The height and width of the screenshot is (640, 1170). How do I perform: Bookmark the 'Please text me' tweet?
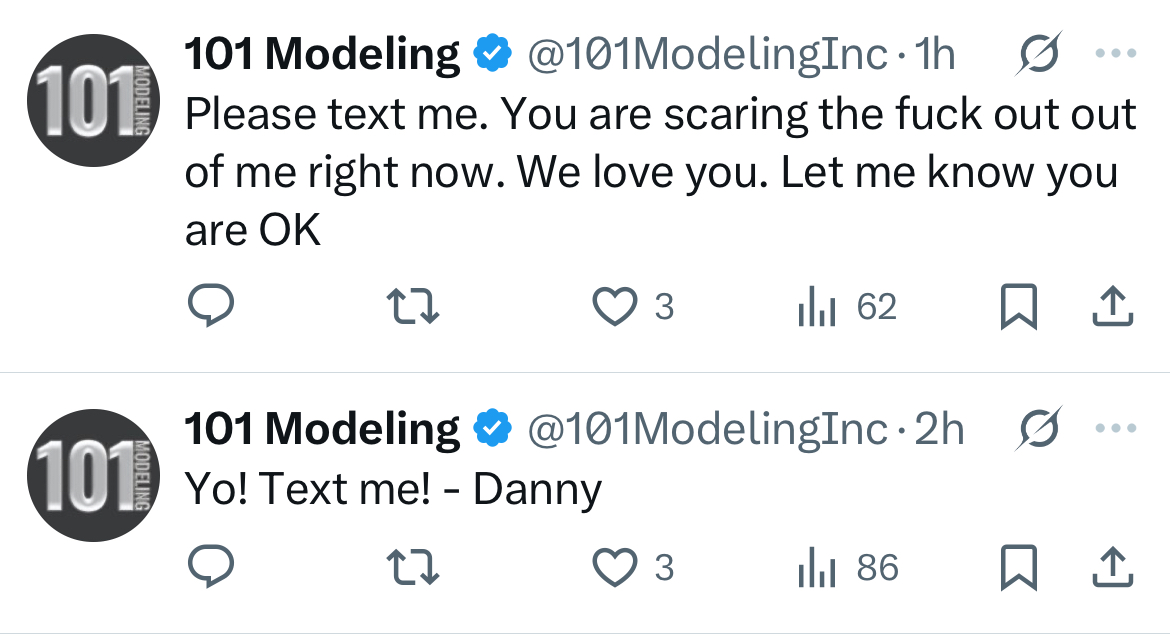point(1019,306)
